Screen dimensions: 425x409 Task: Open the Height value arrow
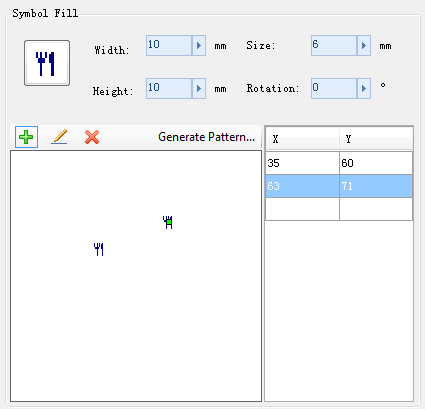[199, 88]
